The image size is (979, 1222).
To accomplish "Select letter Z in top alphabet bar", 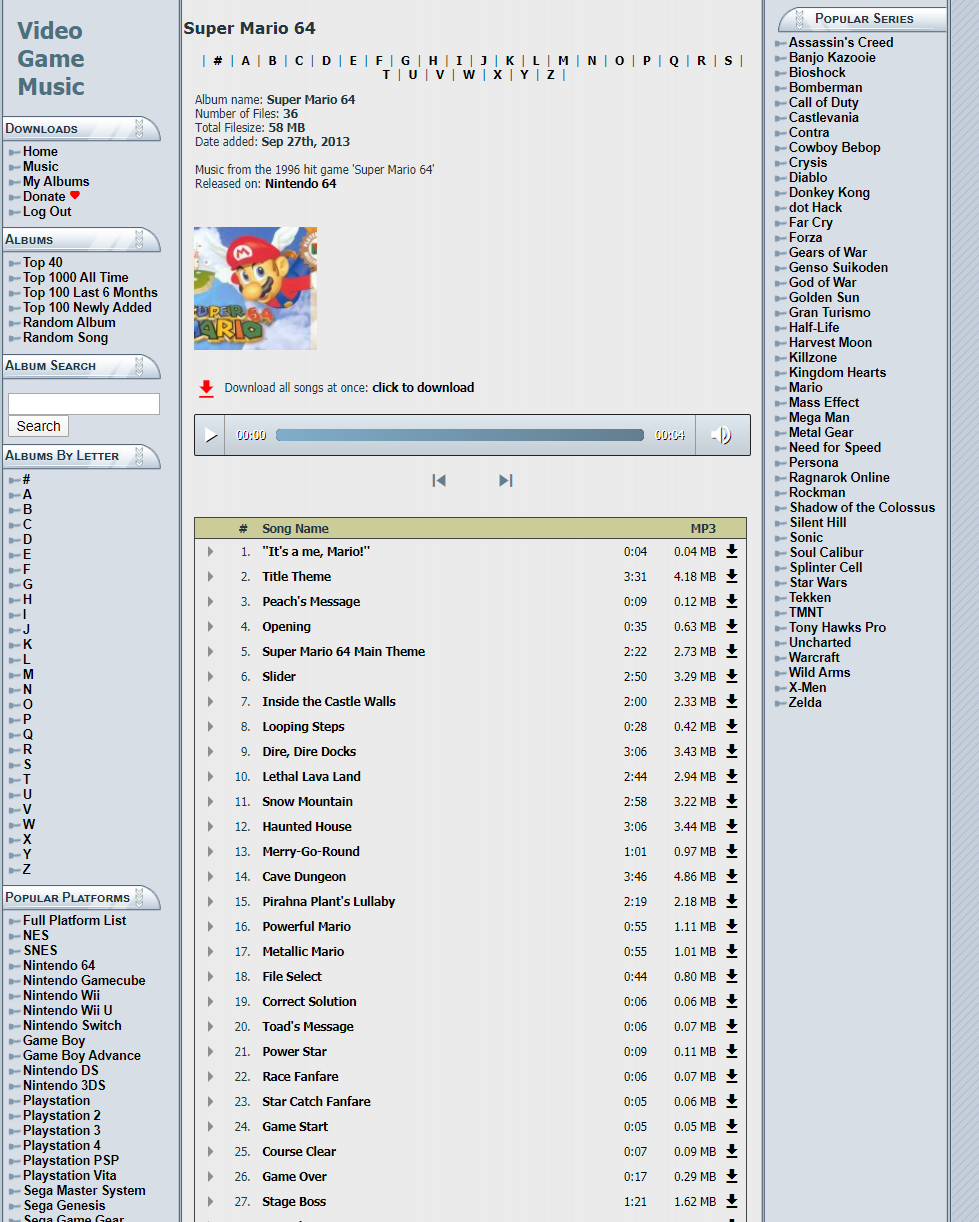I will (x=550, y=75).
